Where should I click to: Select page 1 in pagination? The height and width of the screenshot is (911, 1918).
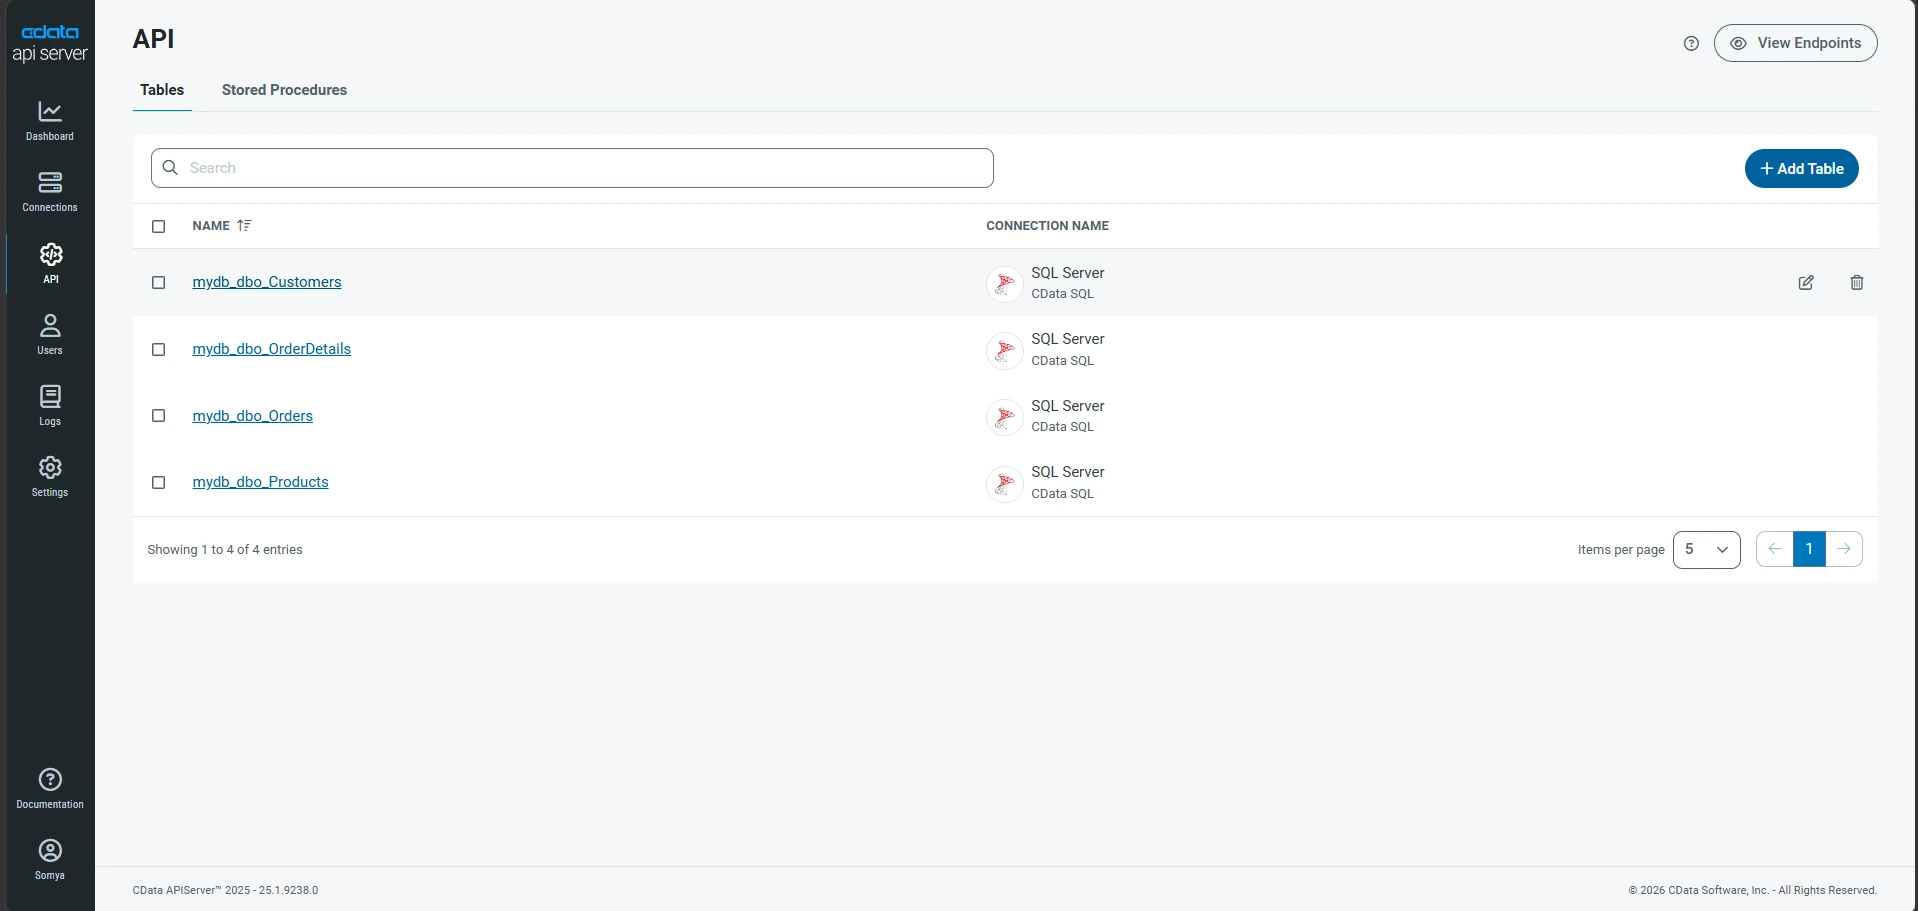tap(1809, 549)
